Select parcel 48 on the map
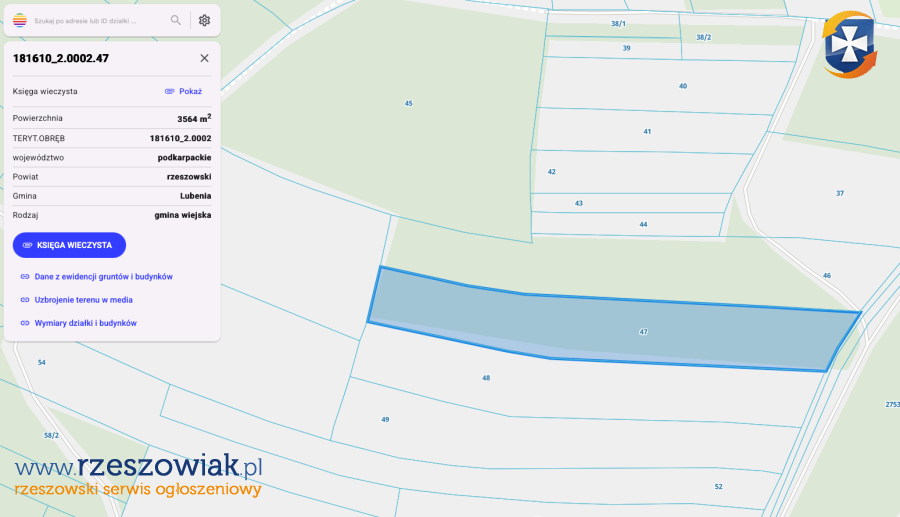900x517 pixels. [486, 378]
